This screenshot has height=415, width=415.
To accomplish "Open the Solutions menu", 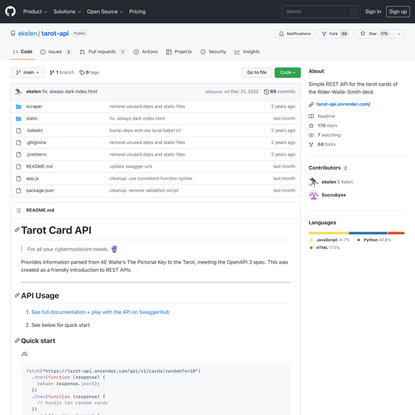I will [x=67, y=12].
